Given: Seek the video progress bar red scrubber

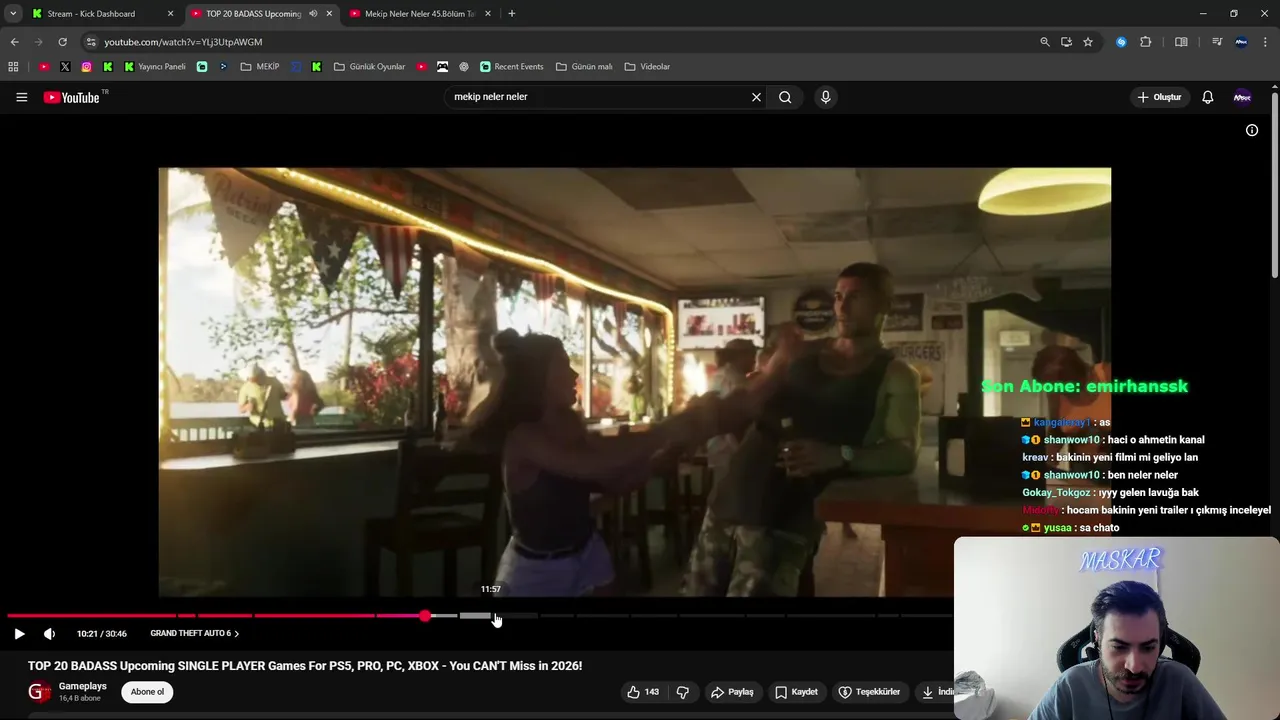Looking at the screenshot, I should click(x=425, y=616).
